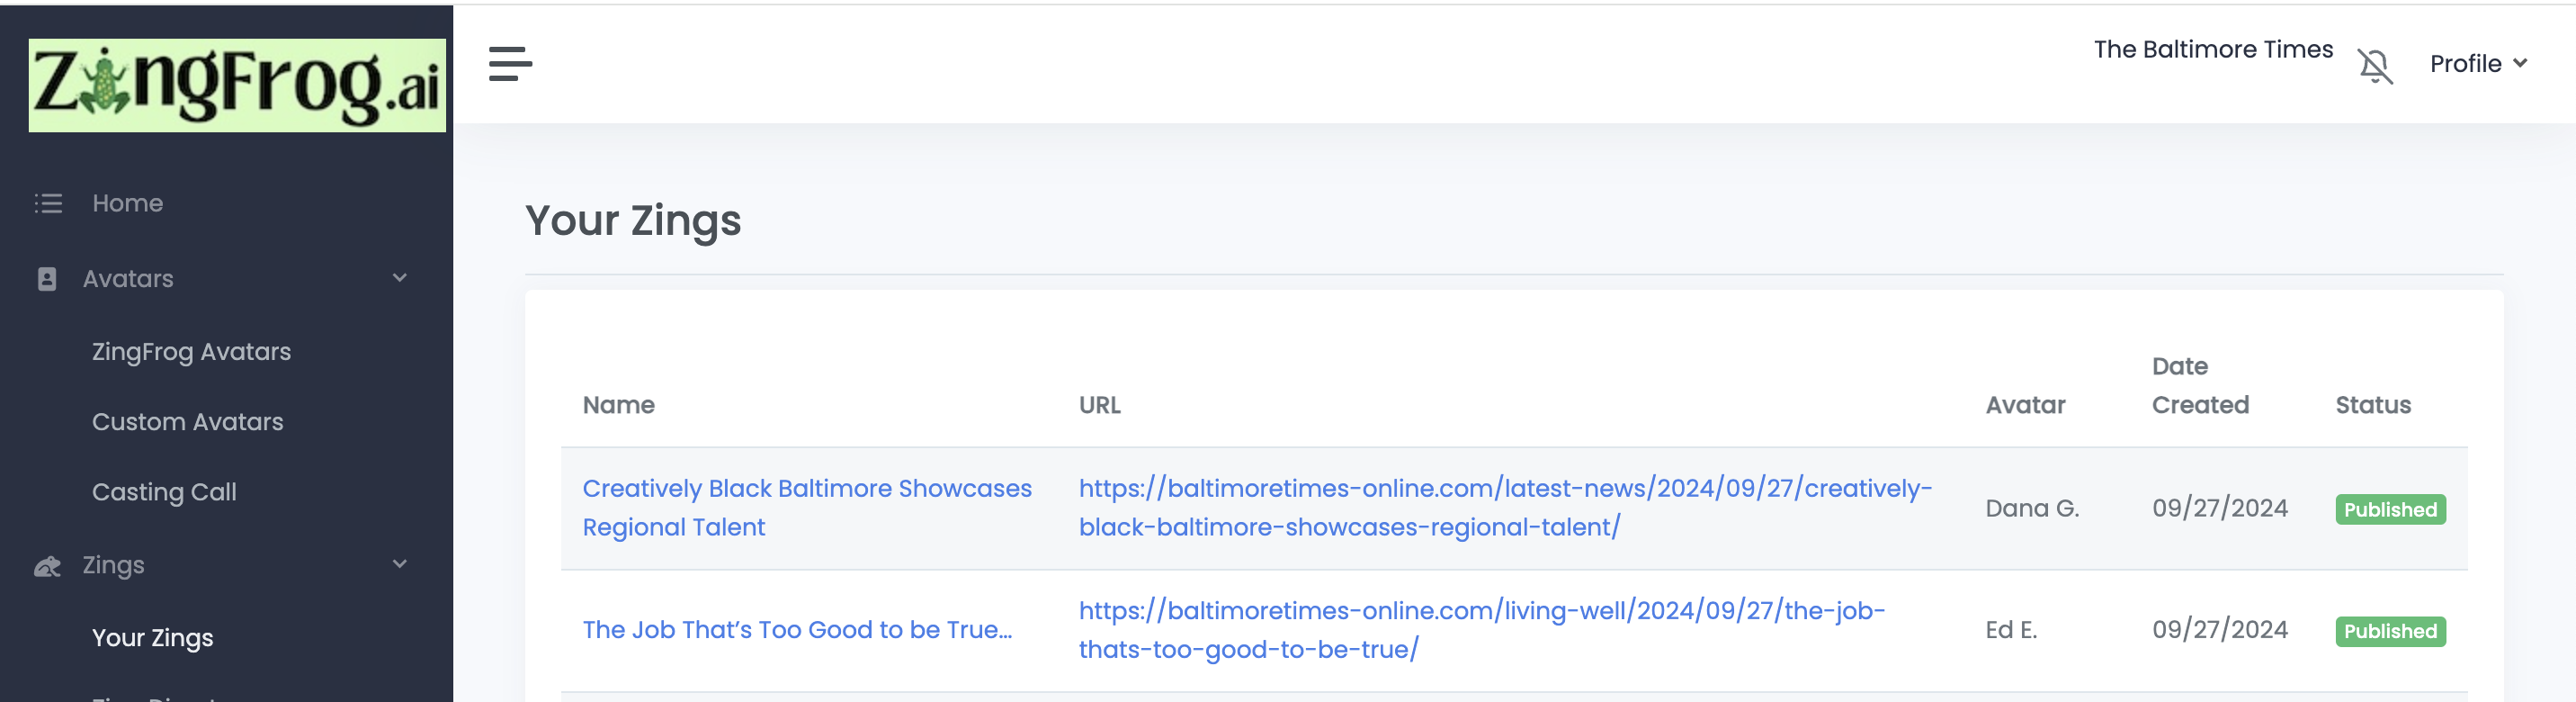2576x702 pixels.
Task: Click the Home list icon in sidebar
Action: (x=48, y=204)
